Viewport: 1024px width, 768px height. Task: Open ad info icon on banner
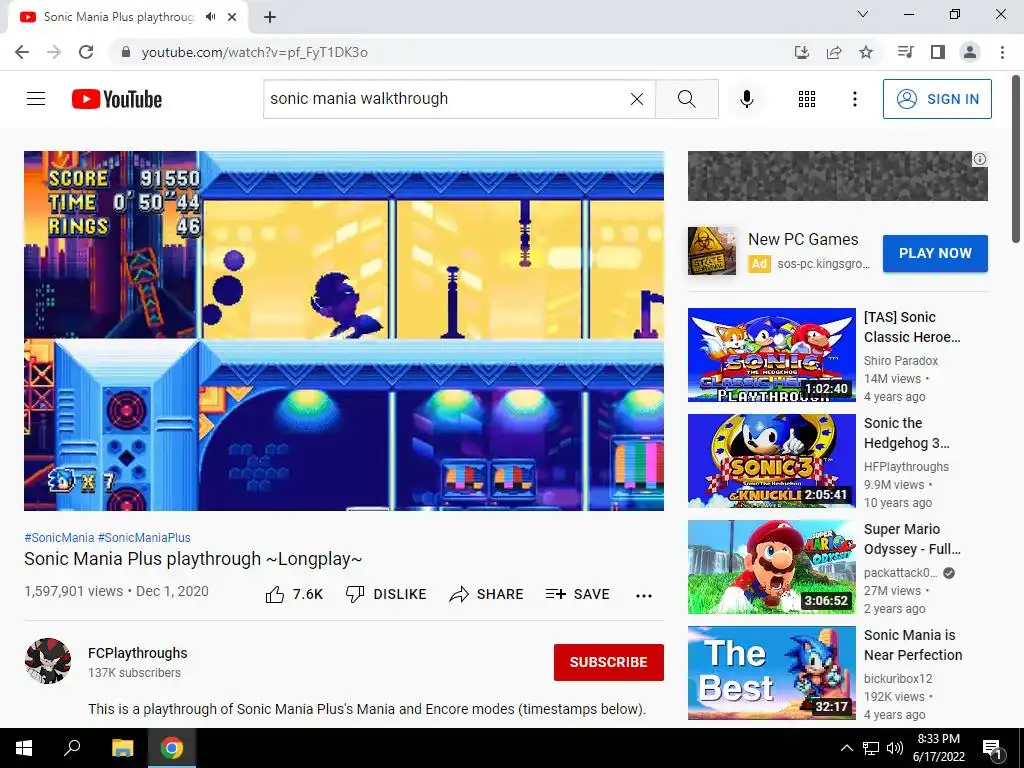pyautogui.click(x=980, y=159)
